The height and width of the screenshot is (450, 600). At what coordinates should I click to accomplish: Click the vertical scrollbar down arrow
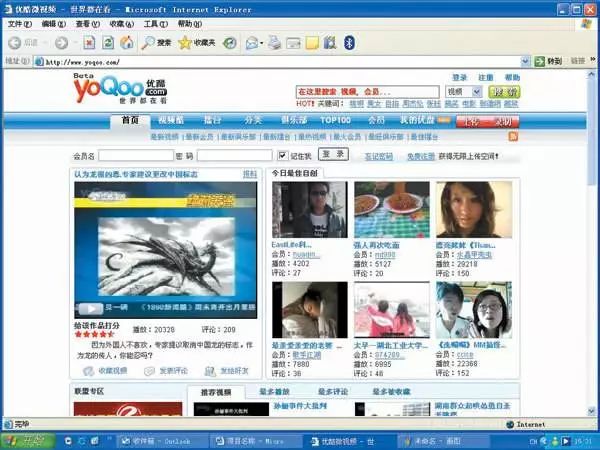pos(592,411)
